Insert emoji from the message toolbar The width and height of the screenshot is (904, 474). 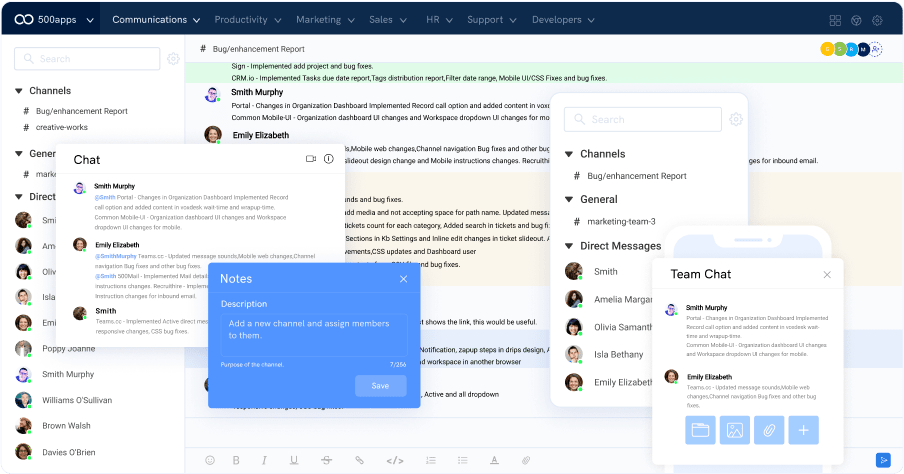tap(210, 460)
